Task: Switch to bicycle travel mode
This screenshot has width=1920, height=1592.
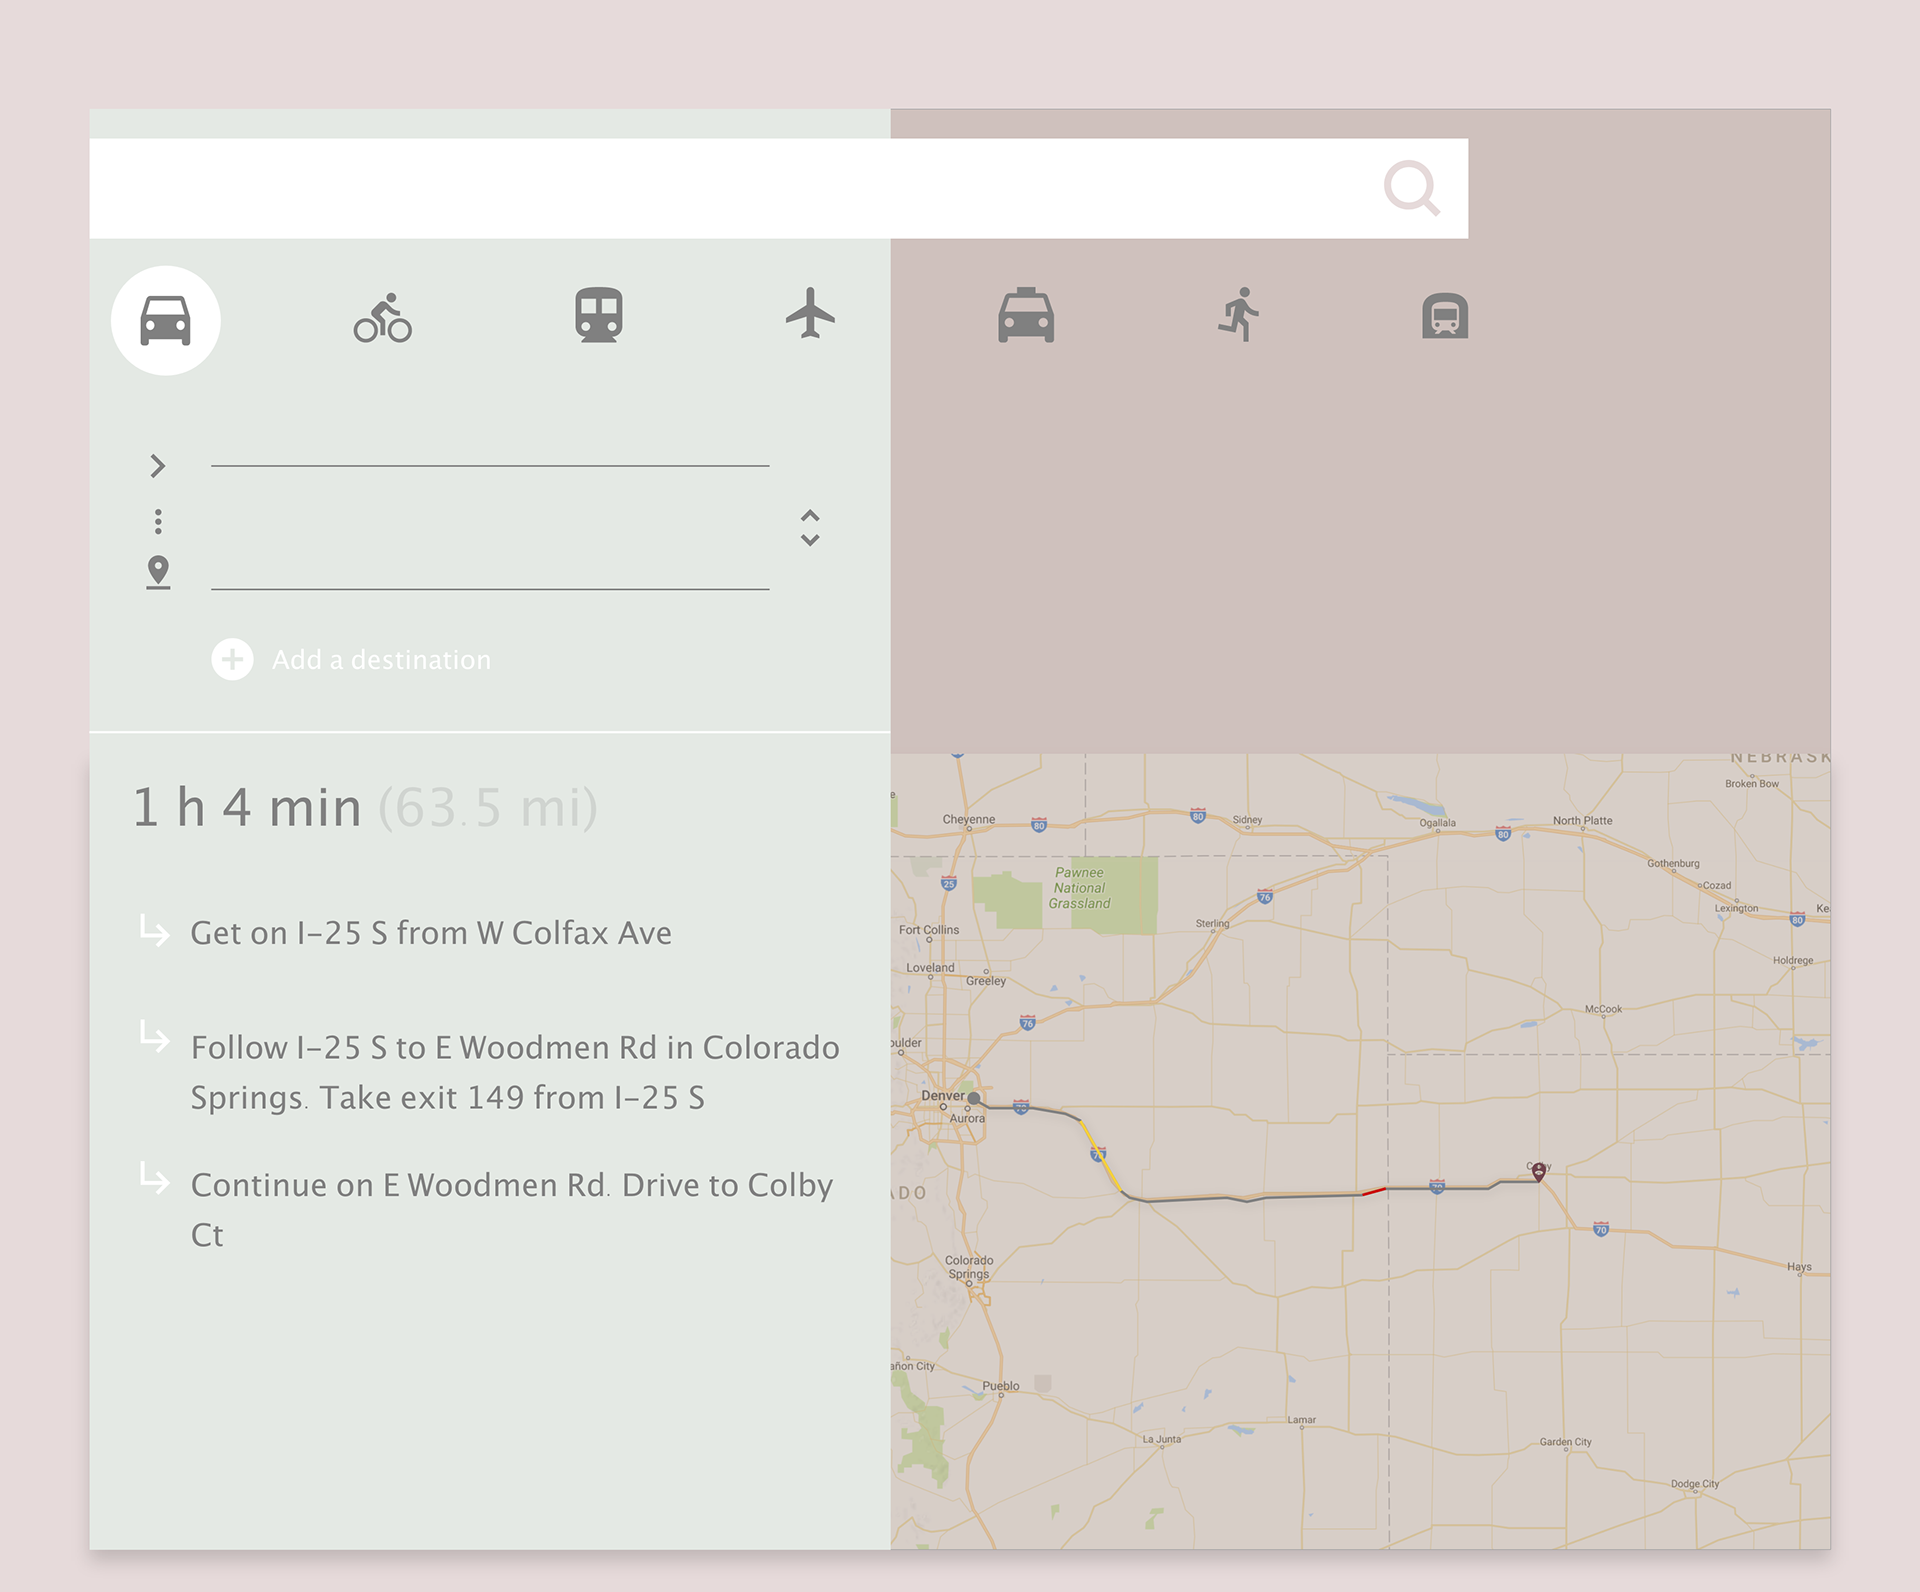Action: [382, 318]
